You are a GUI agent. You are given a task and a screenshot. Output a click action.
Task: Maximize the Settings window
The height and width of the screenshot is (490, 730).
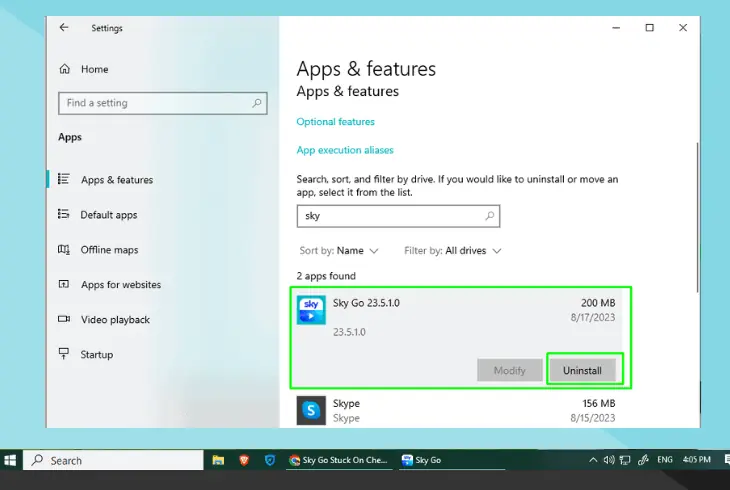tap(649, 27)
